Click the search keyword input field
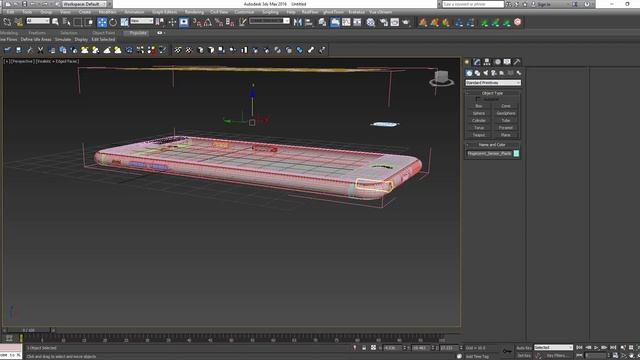Image resolution: width=640 pixels, height=360 pixels. (473, 4)
